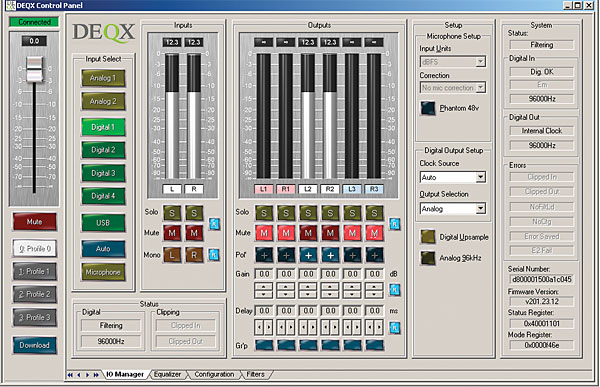Select the Digital 2 input
The height and width of the screenshot is (387, 600).
pos(103,150)
